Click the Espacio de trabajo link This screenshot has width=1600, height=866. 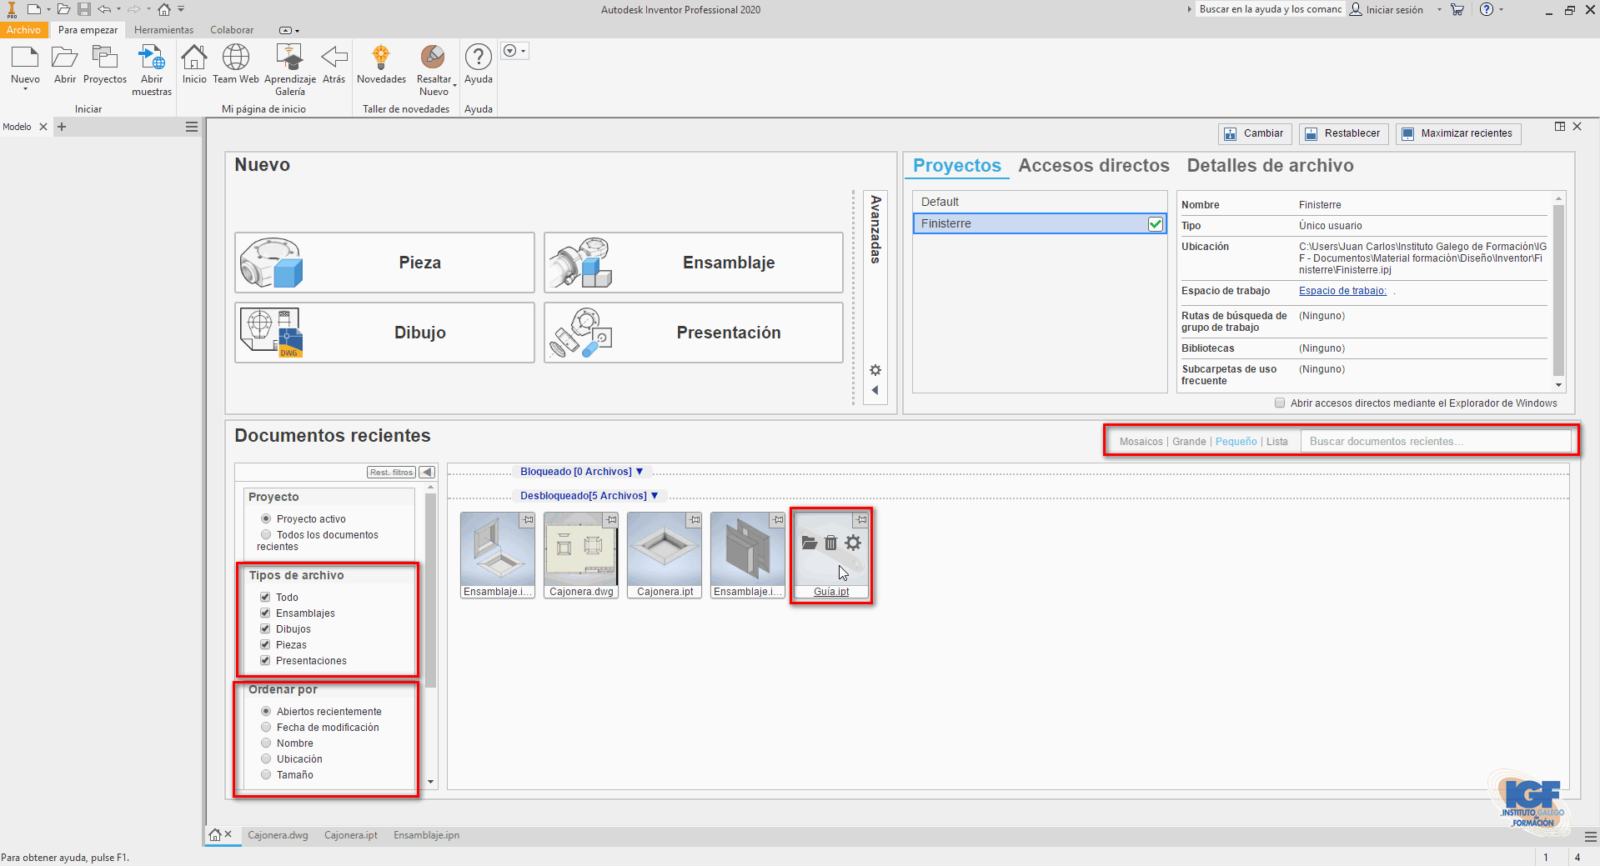tap(1342, 291)
